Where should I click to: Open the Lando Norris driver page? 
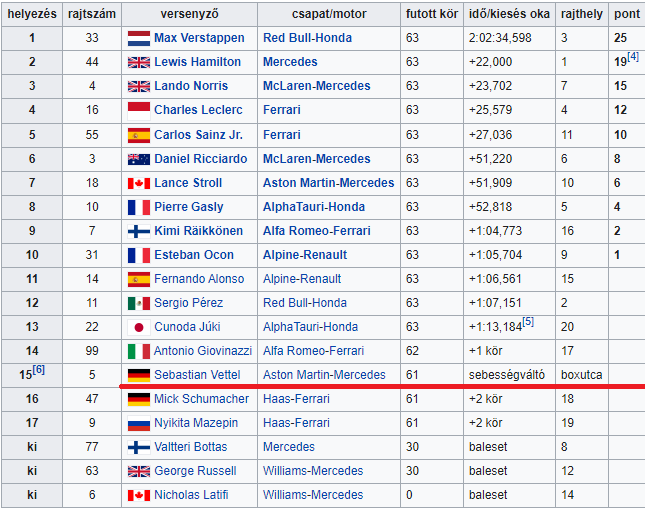click(192, 86)
